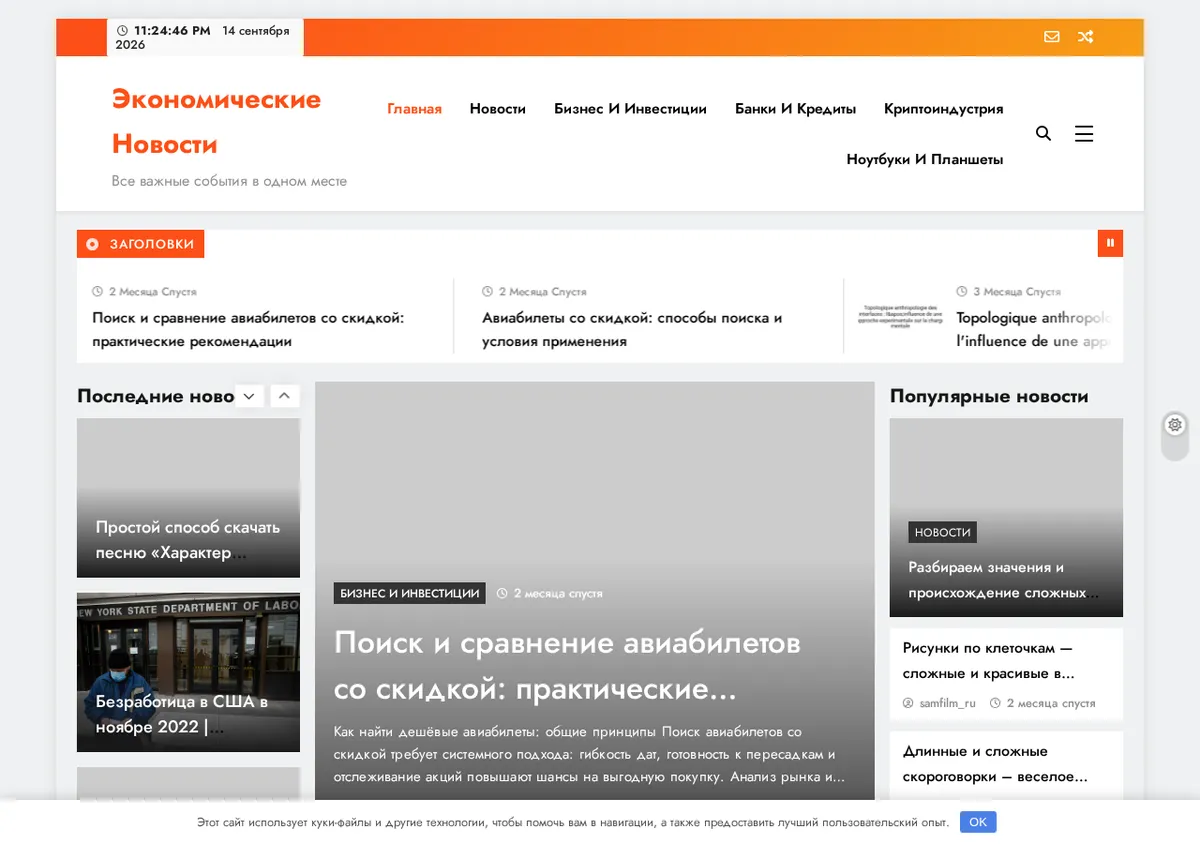Show previous item with up chevron
1200x844 pixels.
tap(284, 396)
